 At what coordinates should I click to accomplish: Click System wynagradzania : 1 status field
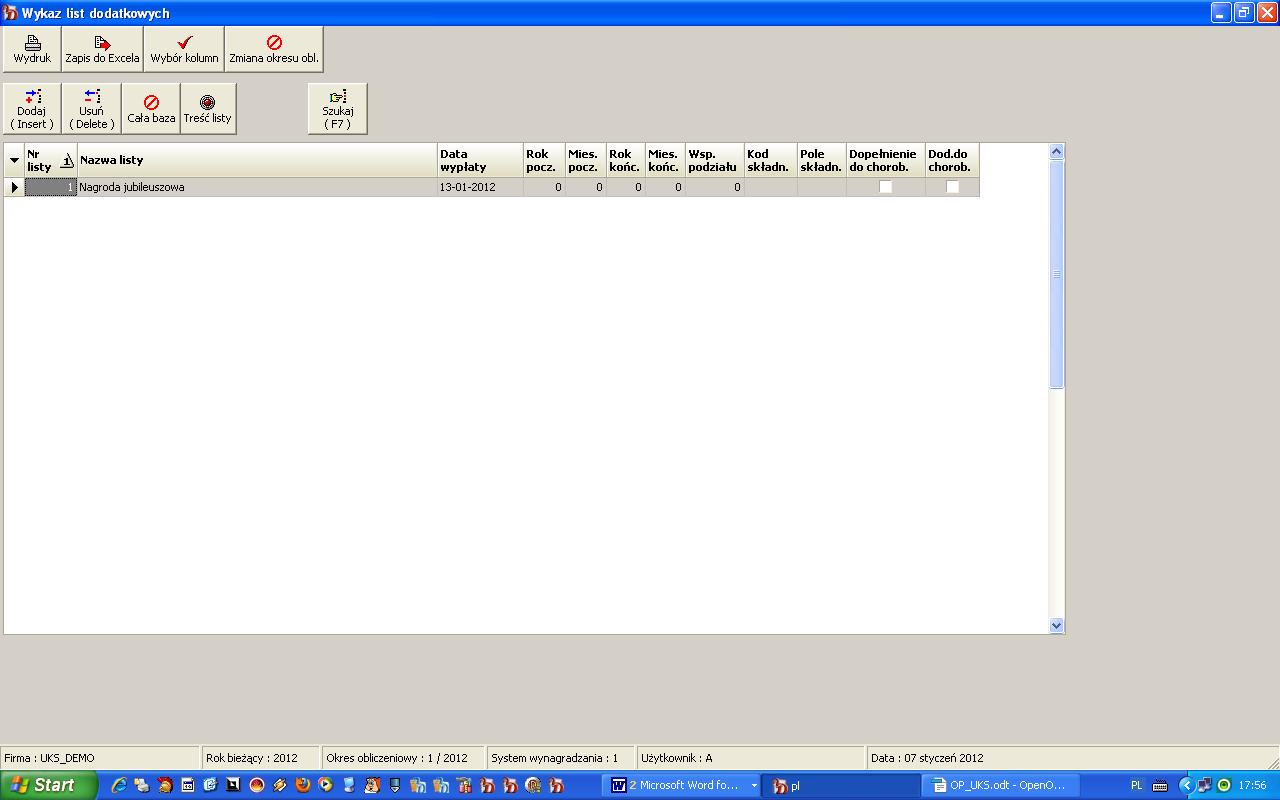560,758
